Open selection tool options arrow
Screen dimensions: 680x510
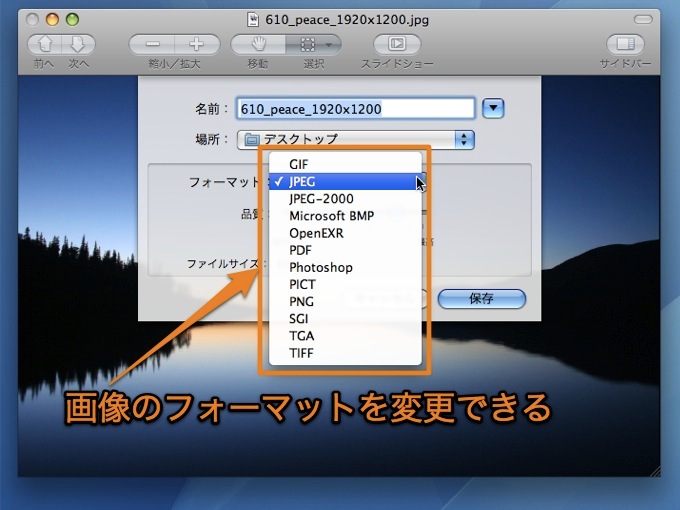[330, 44]
